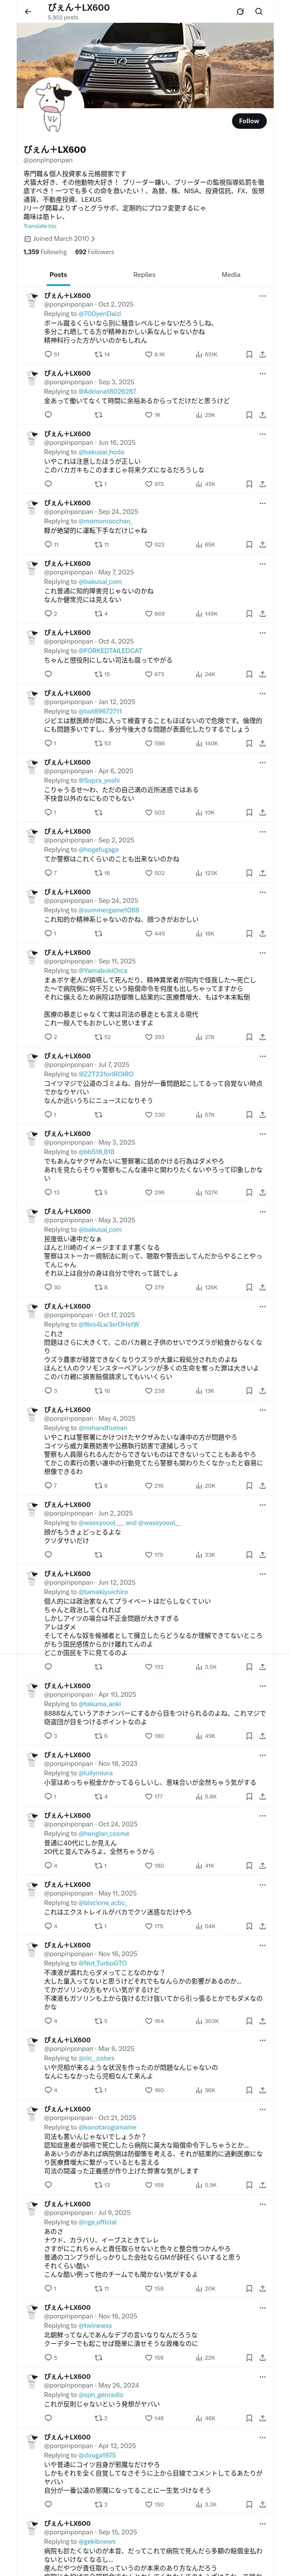Image resolution: width=290 pixels, height=2576 pixels.
Task: Follow the ぴえん+LX600 account
Action: 248,121
